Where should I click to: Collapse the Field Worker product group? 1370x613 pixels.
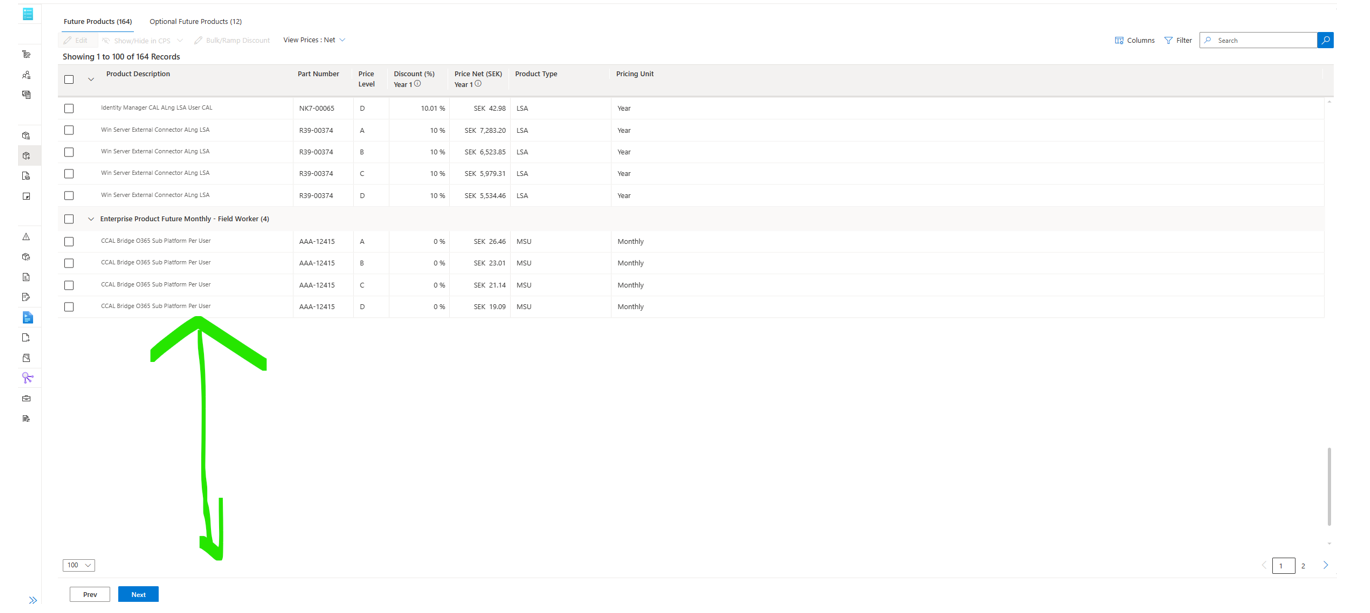pos(91,218)
